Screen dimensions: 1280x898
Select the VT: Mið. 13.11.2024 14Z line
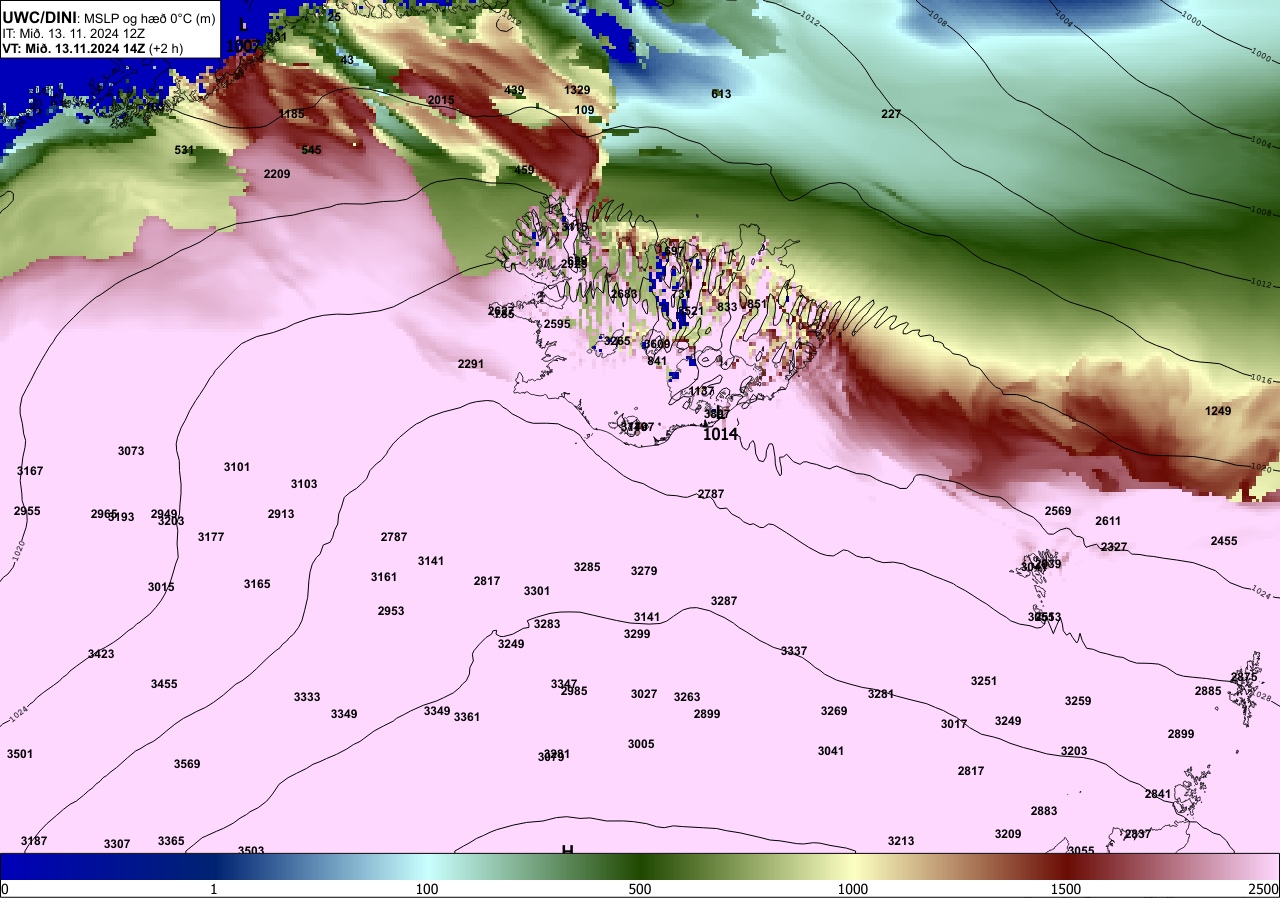click(92, 48)
